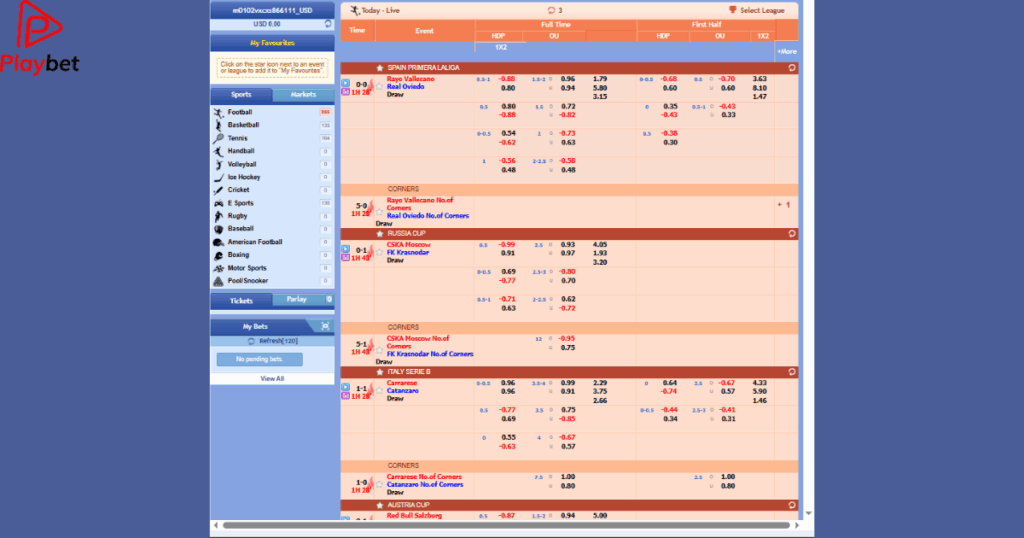The height and width of the screenshot is (538, 1024).
Task: Open the Parlay tab
Action: tap(296, 299)
